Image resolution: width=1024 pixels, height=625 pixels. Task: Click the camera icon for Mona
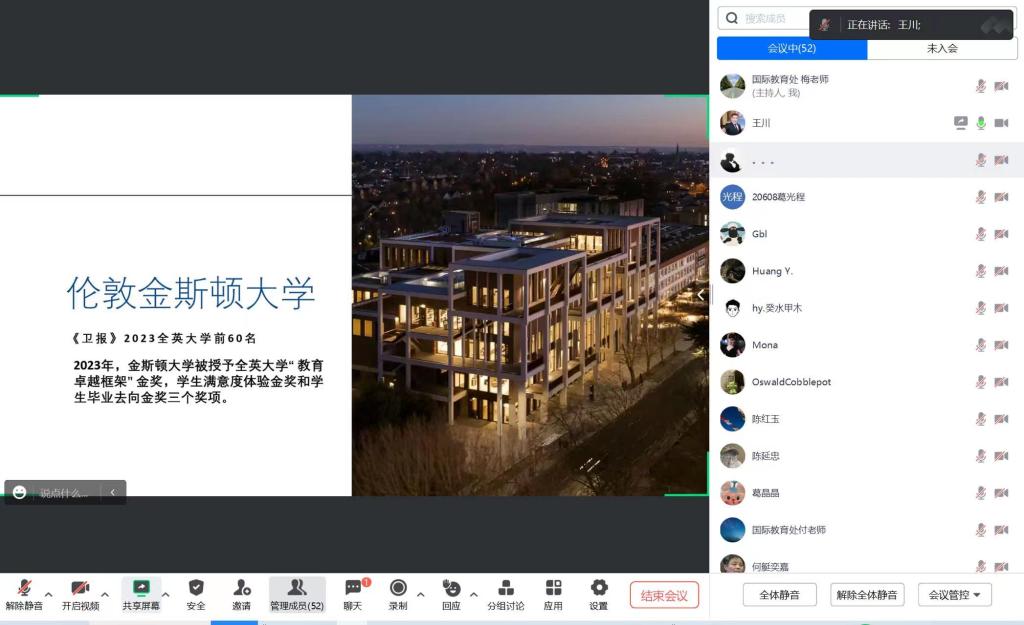point(1001,345)
